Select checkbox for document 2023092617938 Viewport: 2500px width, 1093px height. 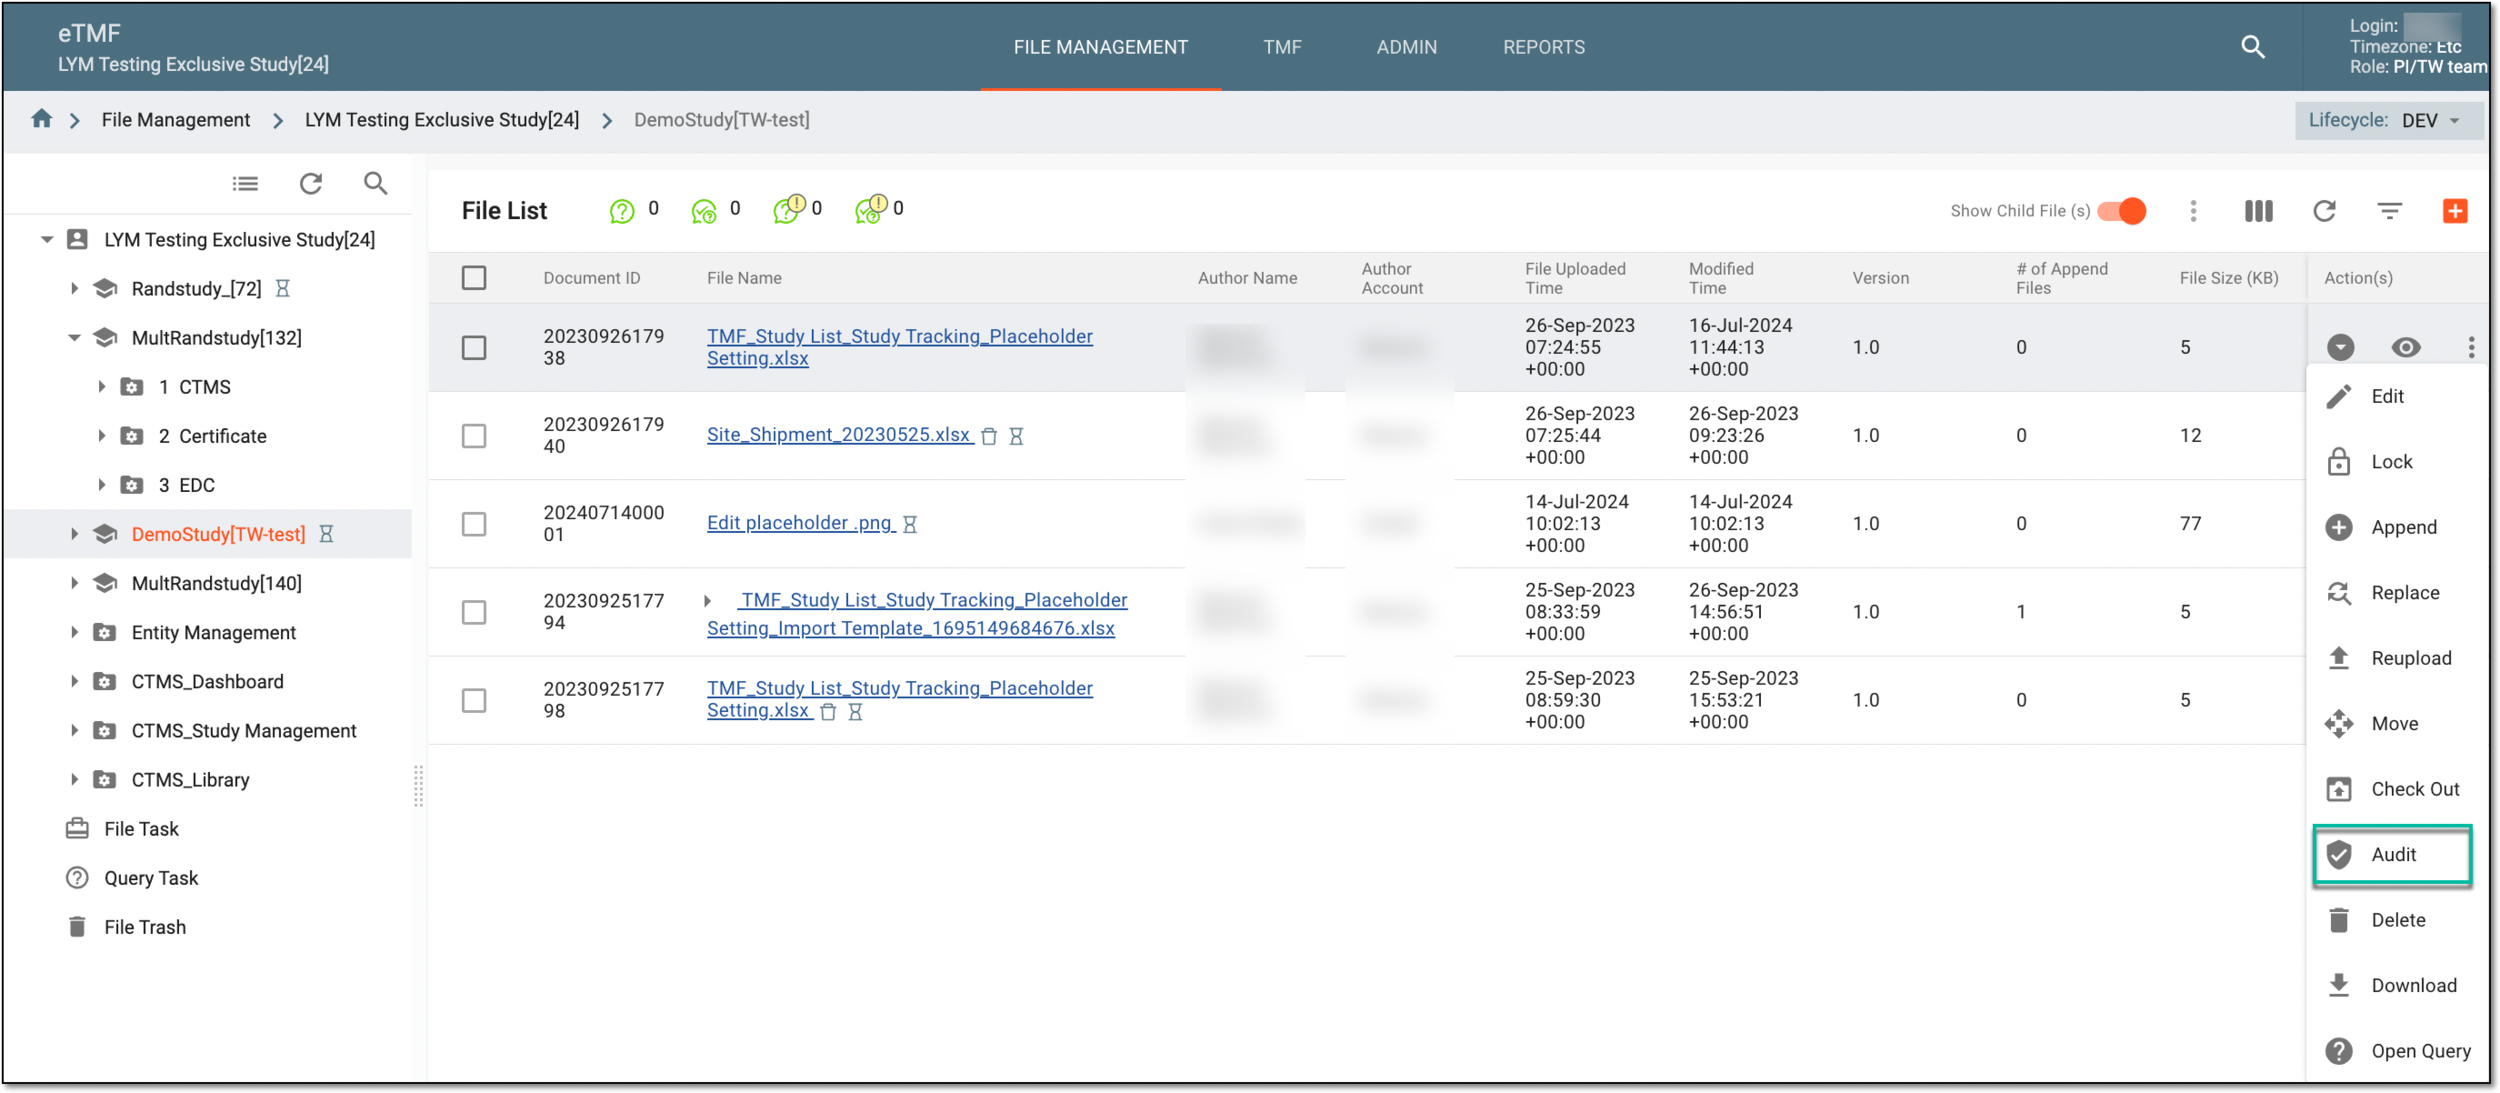474,347
